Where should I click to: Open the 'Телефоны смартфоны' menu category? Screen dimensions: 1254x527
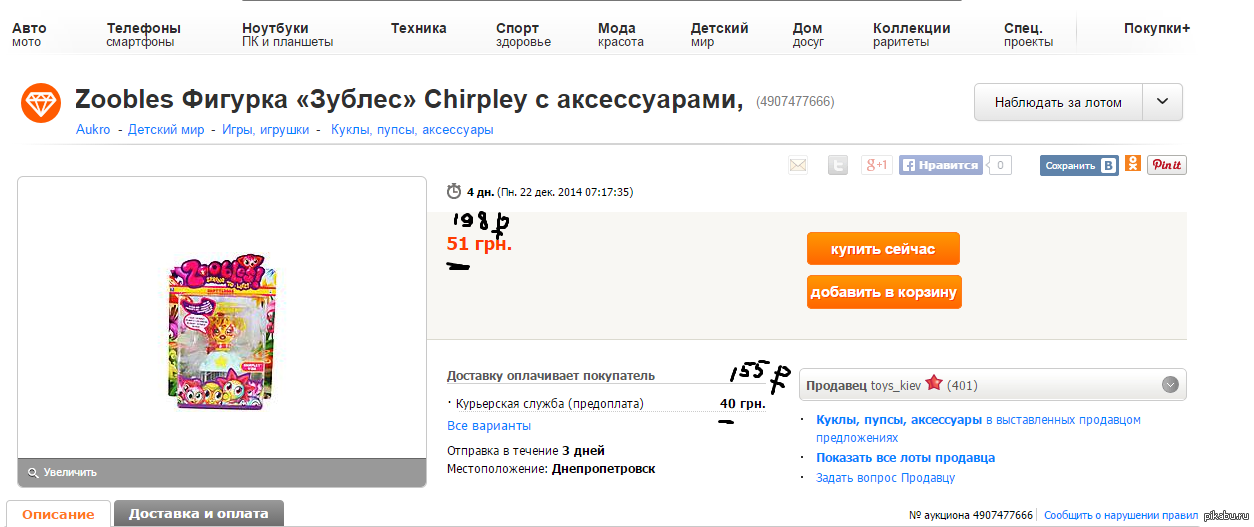tap(143, 35)
